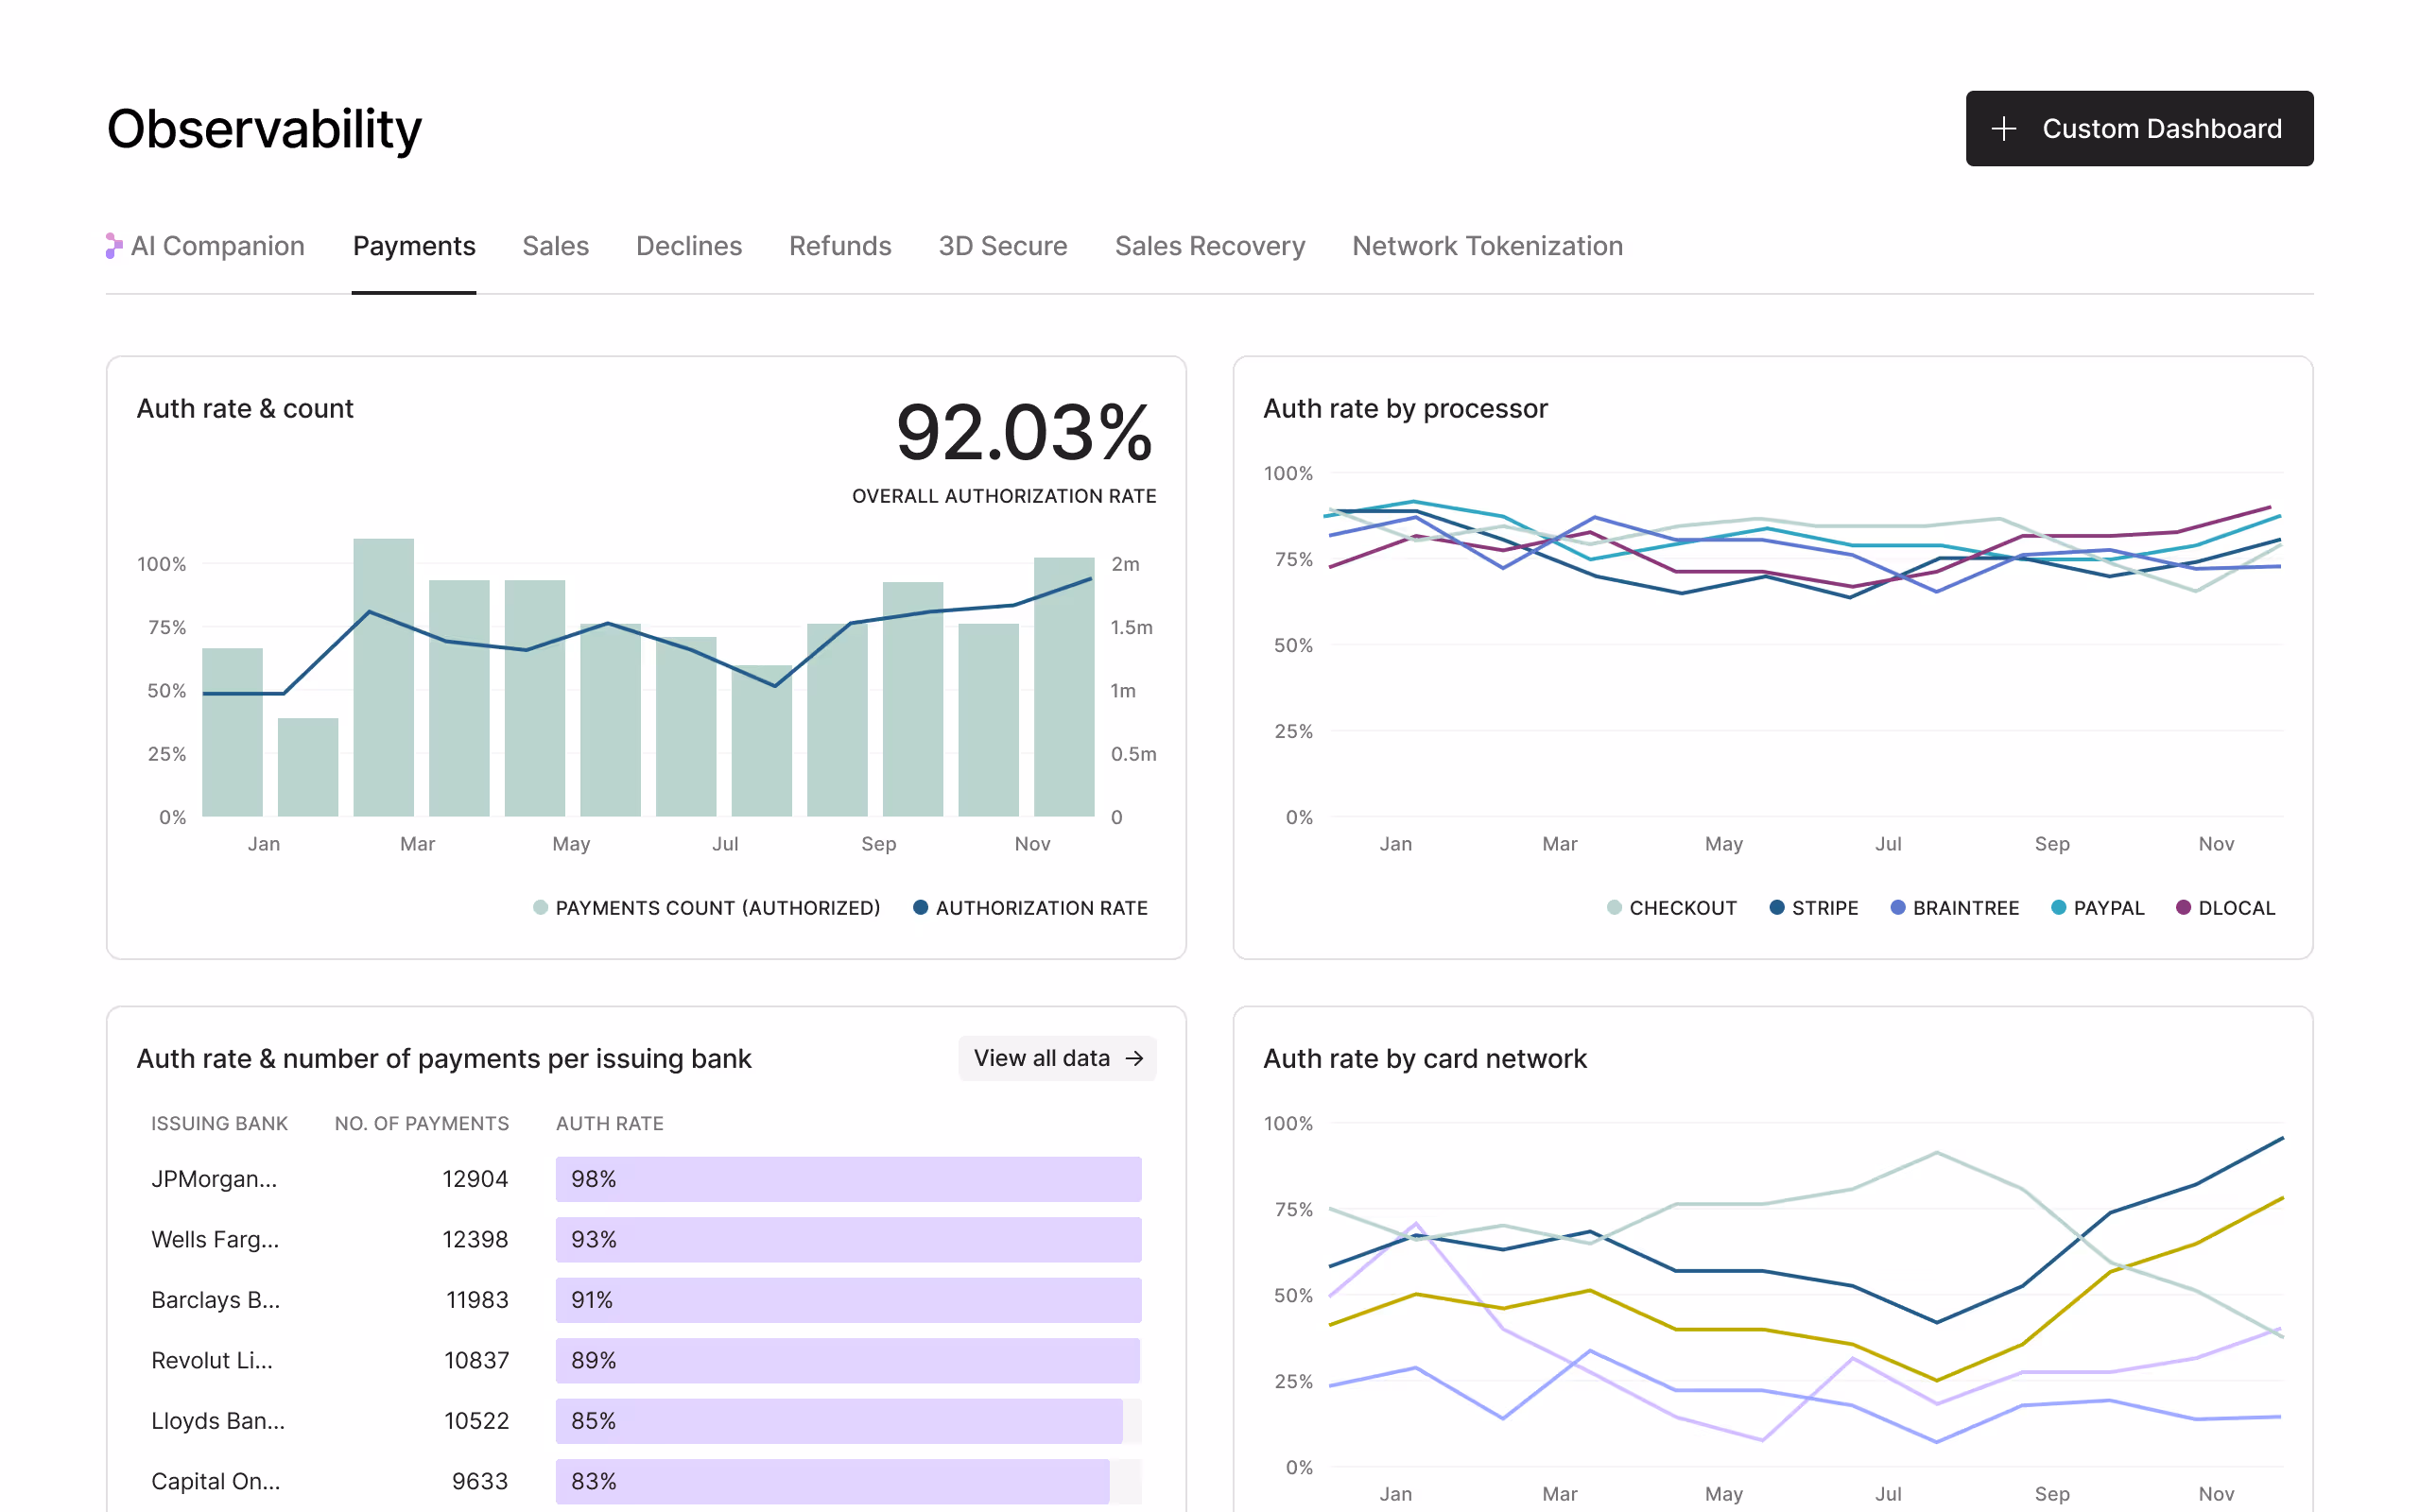Toggle the Checkout legend dot
The height and width of the screenshot is (1512, 2420).
coord(1614,908)
